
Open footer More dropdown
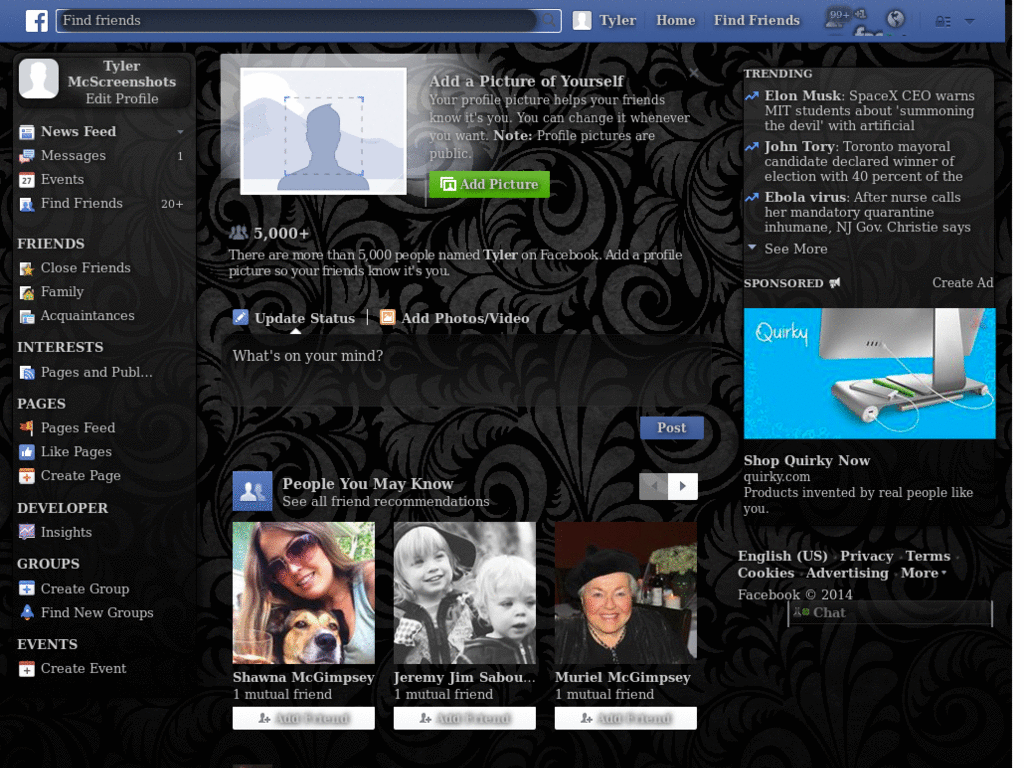click(923, 573)
